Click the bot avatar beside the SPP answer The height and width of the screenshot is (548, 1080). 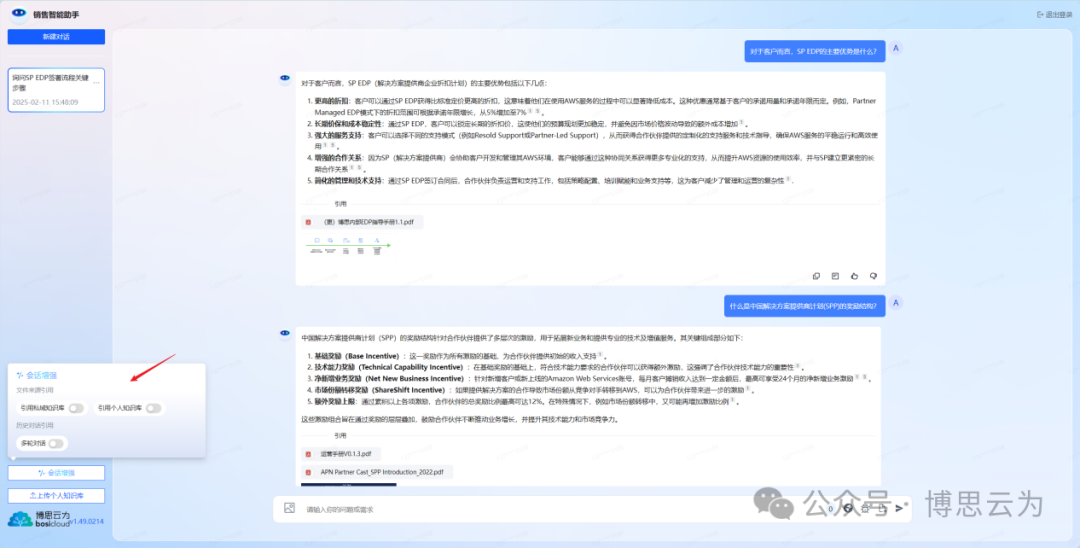tap(284, 333)
